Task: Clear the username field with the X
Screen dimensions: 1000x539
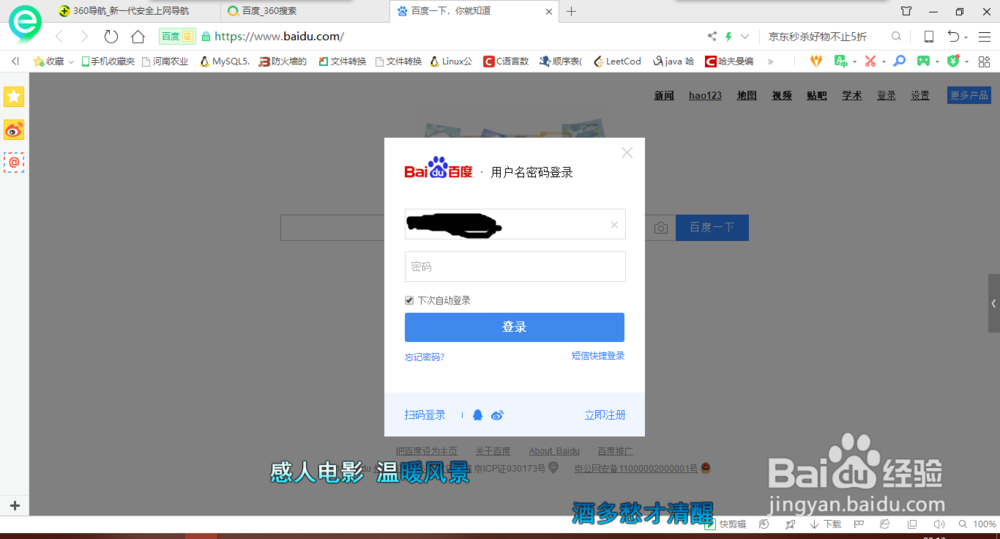Action: pos(614,225)
